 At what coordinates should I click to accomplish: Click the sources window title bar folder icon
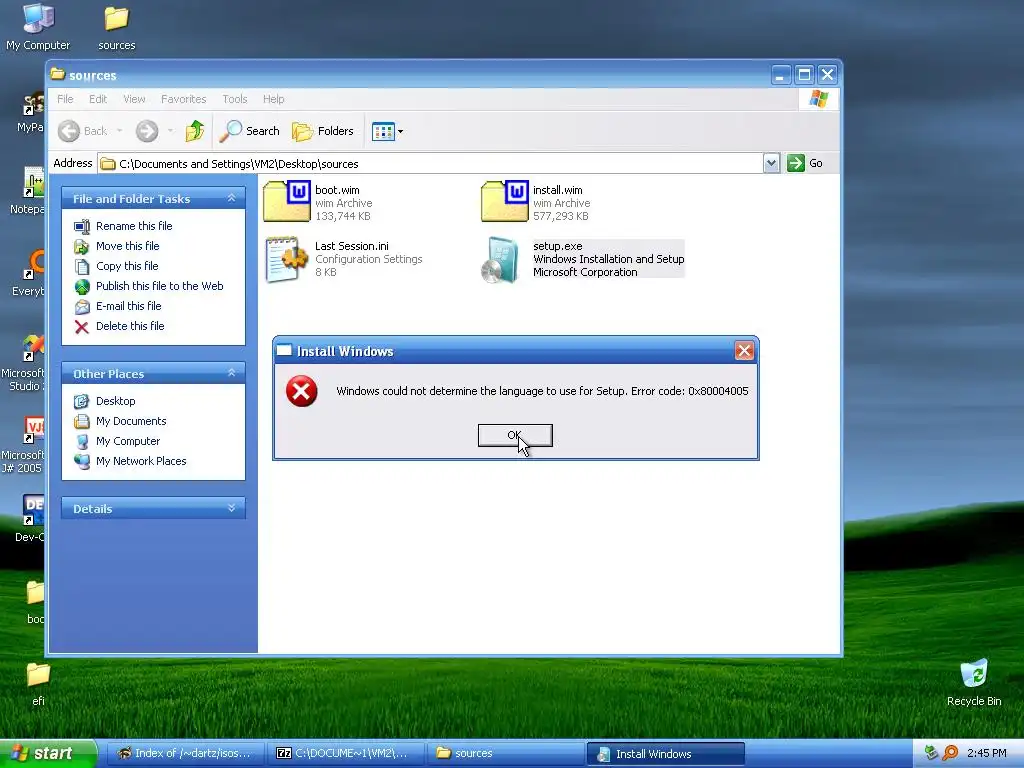point(58,74)
